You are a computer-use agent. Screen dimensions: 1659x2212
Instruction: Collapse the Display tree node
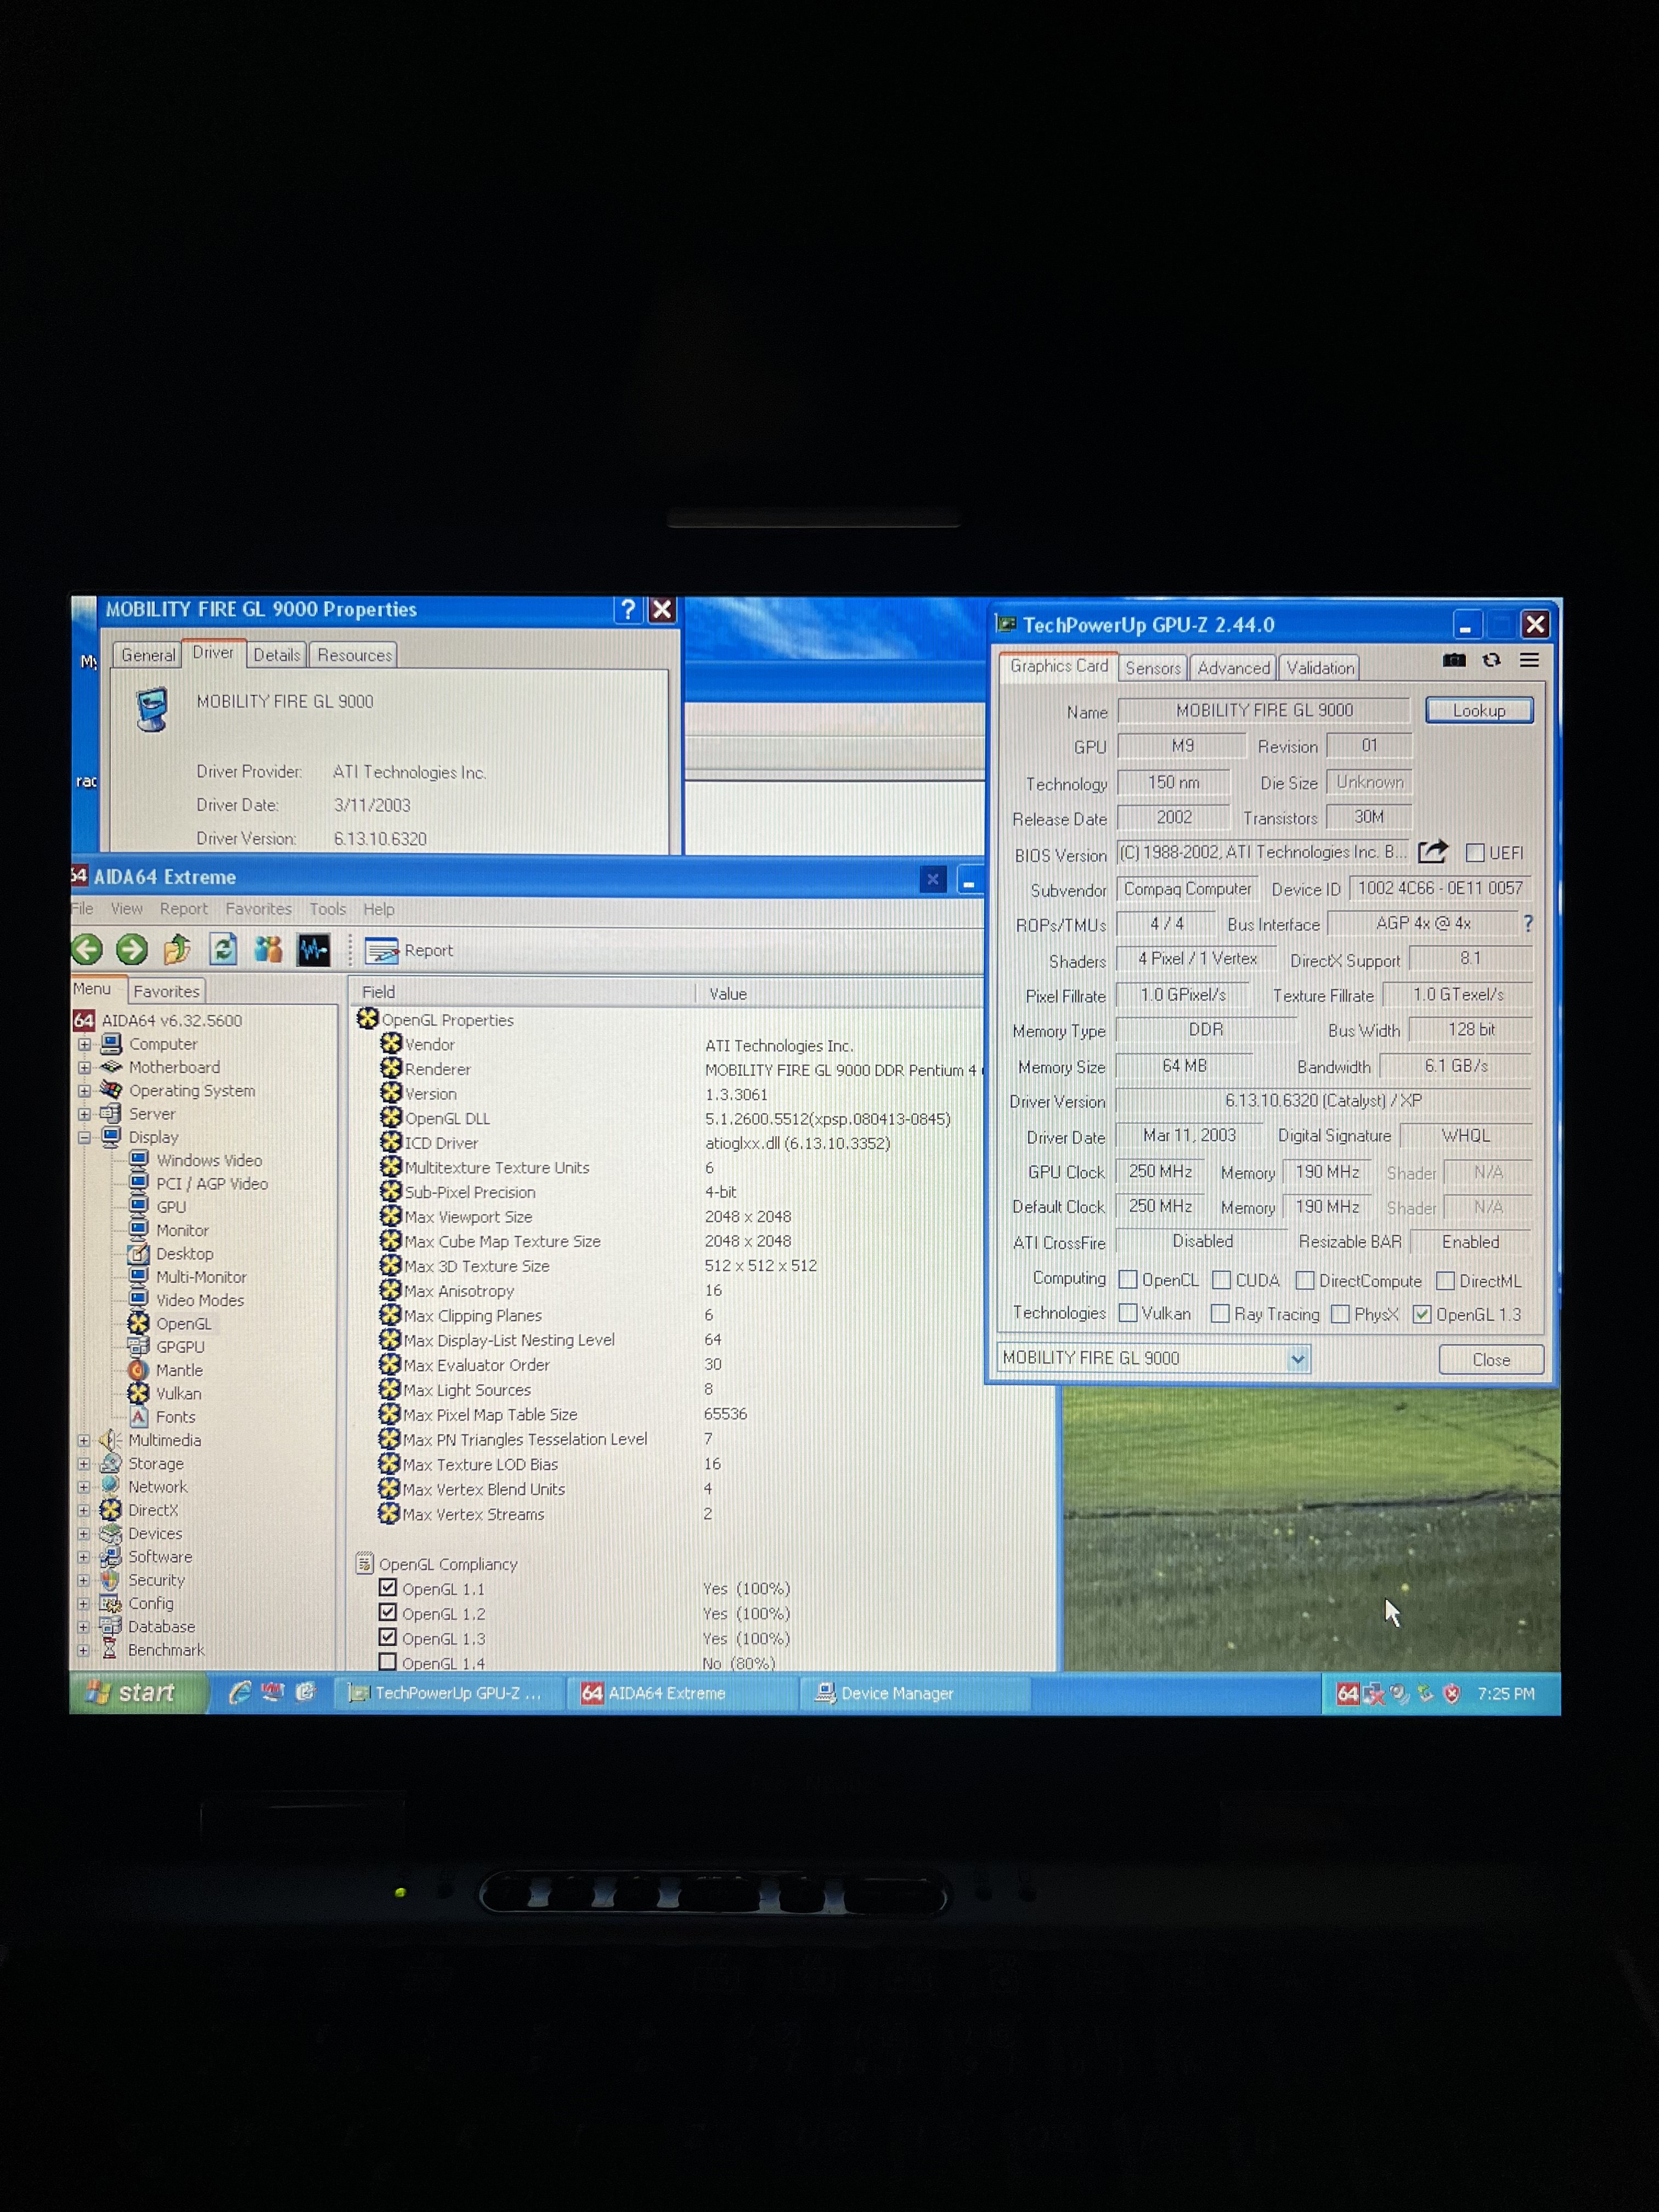click(84, 1137)
